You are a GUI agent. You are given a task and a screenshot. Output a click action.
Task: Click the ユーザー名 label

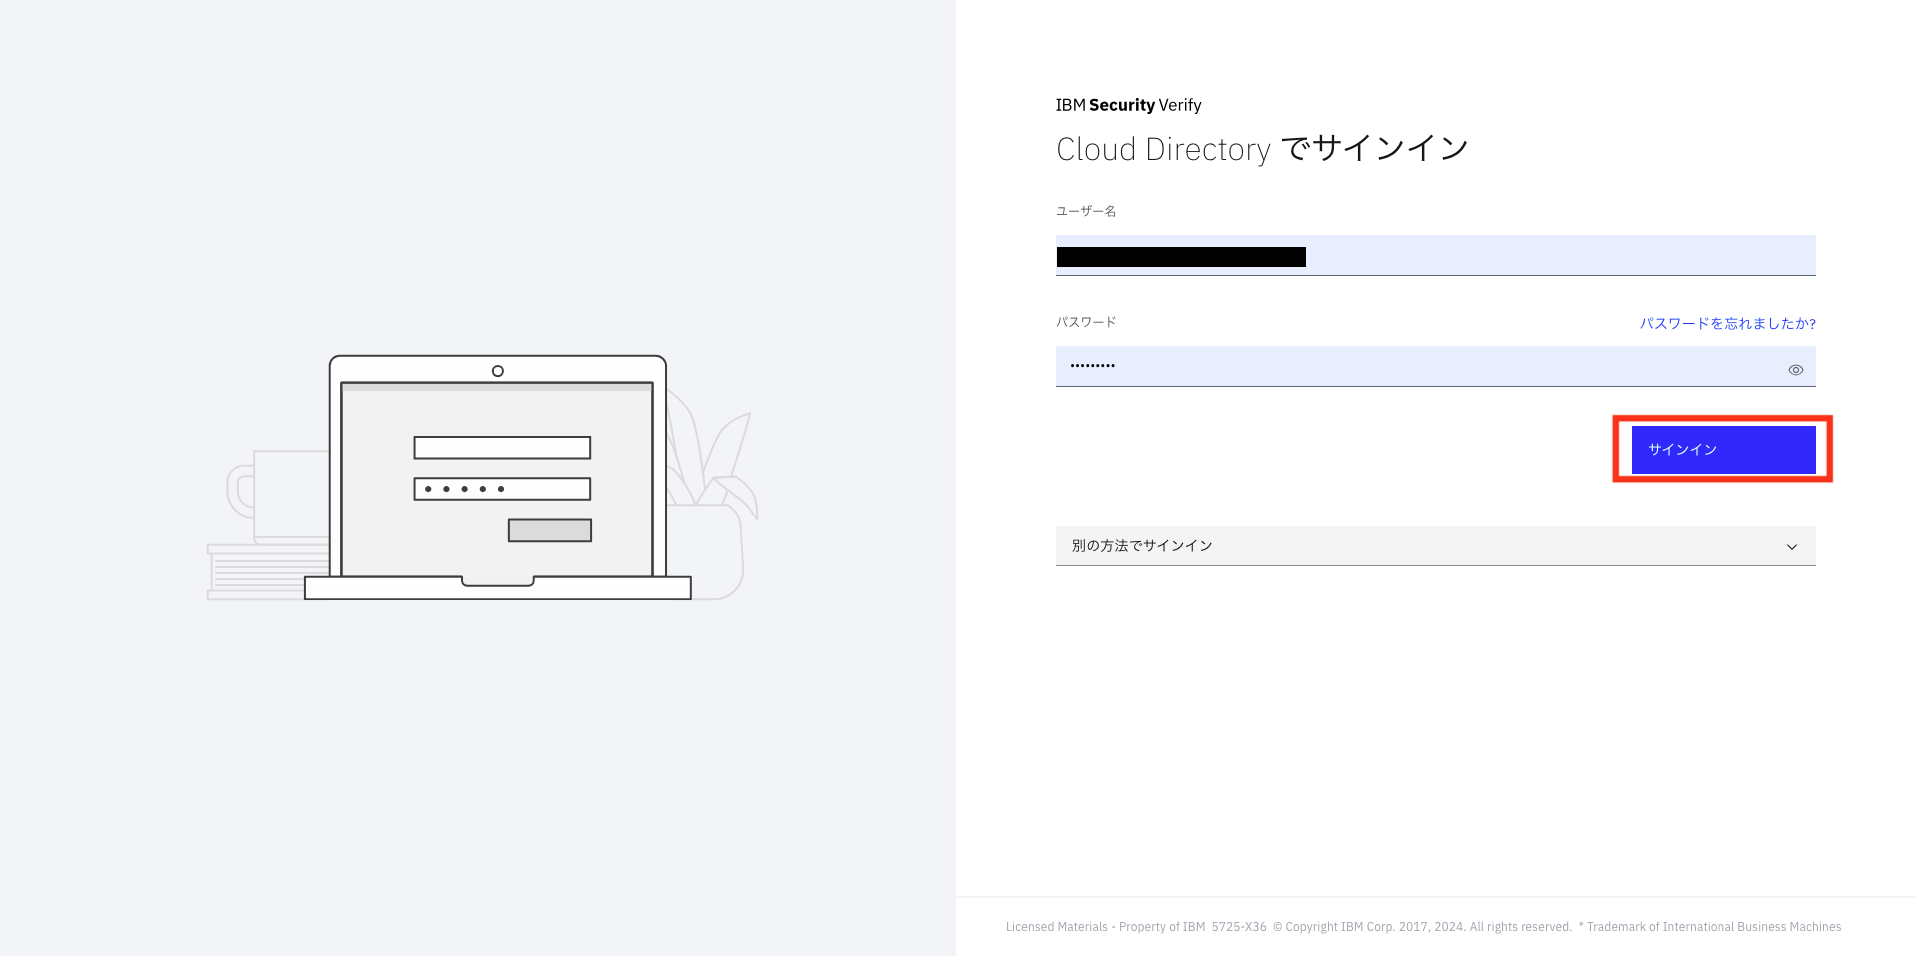point(1086,211)
